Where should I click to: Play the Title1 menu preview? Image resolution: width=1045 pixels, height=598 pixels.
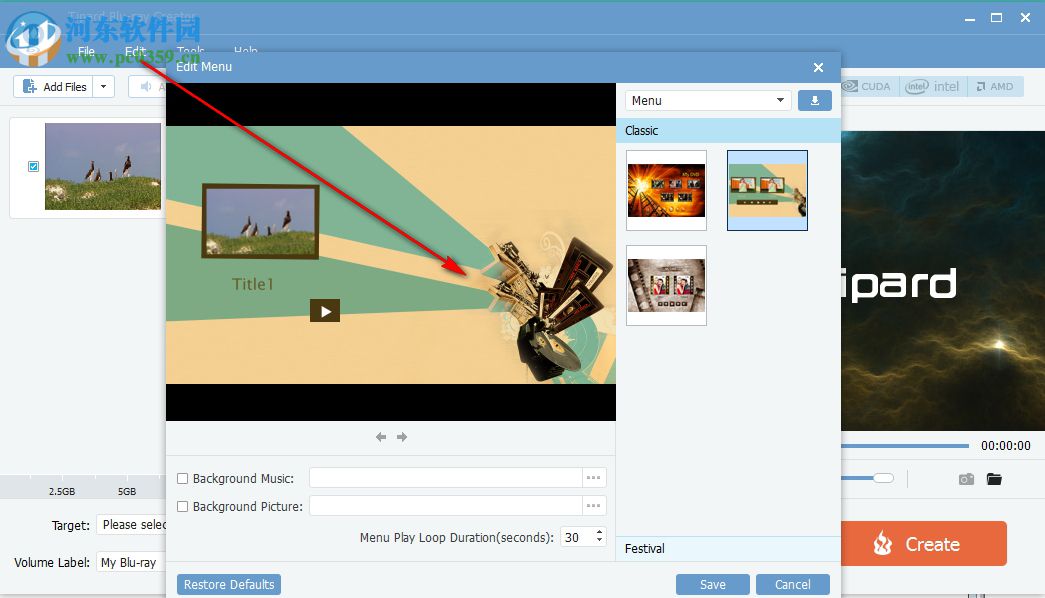(325, 310)
